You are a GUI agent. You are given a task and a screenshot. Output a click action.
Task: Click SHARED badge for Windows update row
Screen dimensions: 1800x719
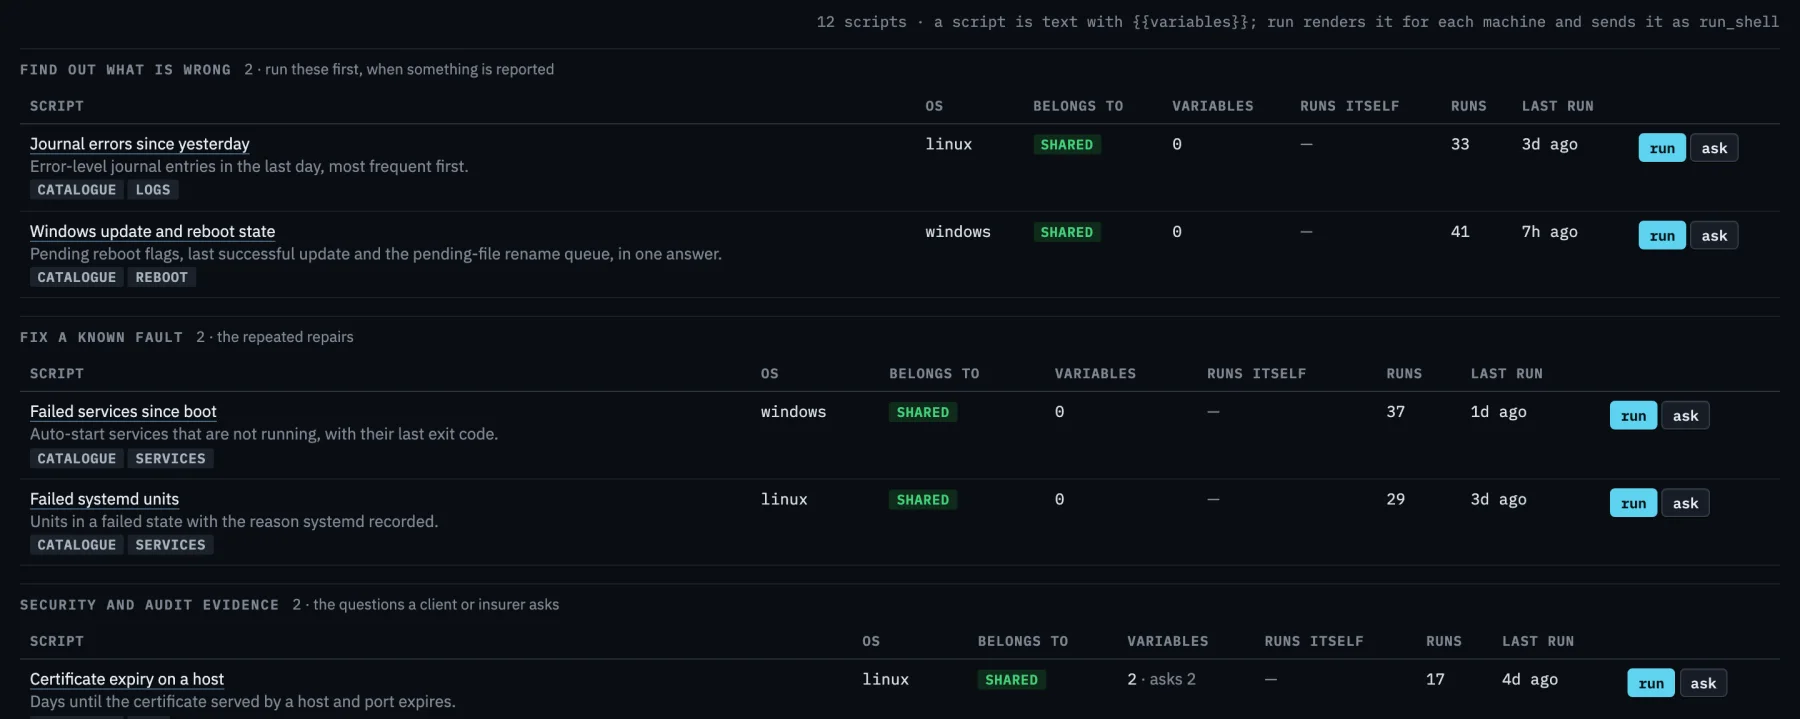click(x=1066, y=232)
